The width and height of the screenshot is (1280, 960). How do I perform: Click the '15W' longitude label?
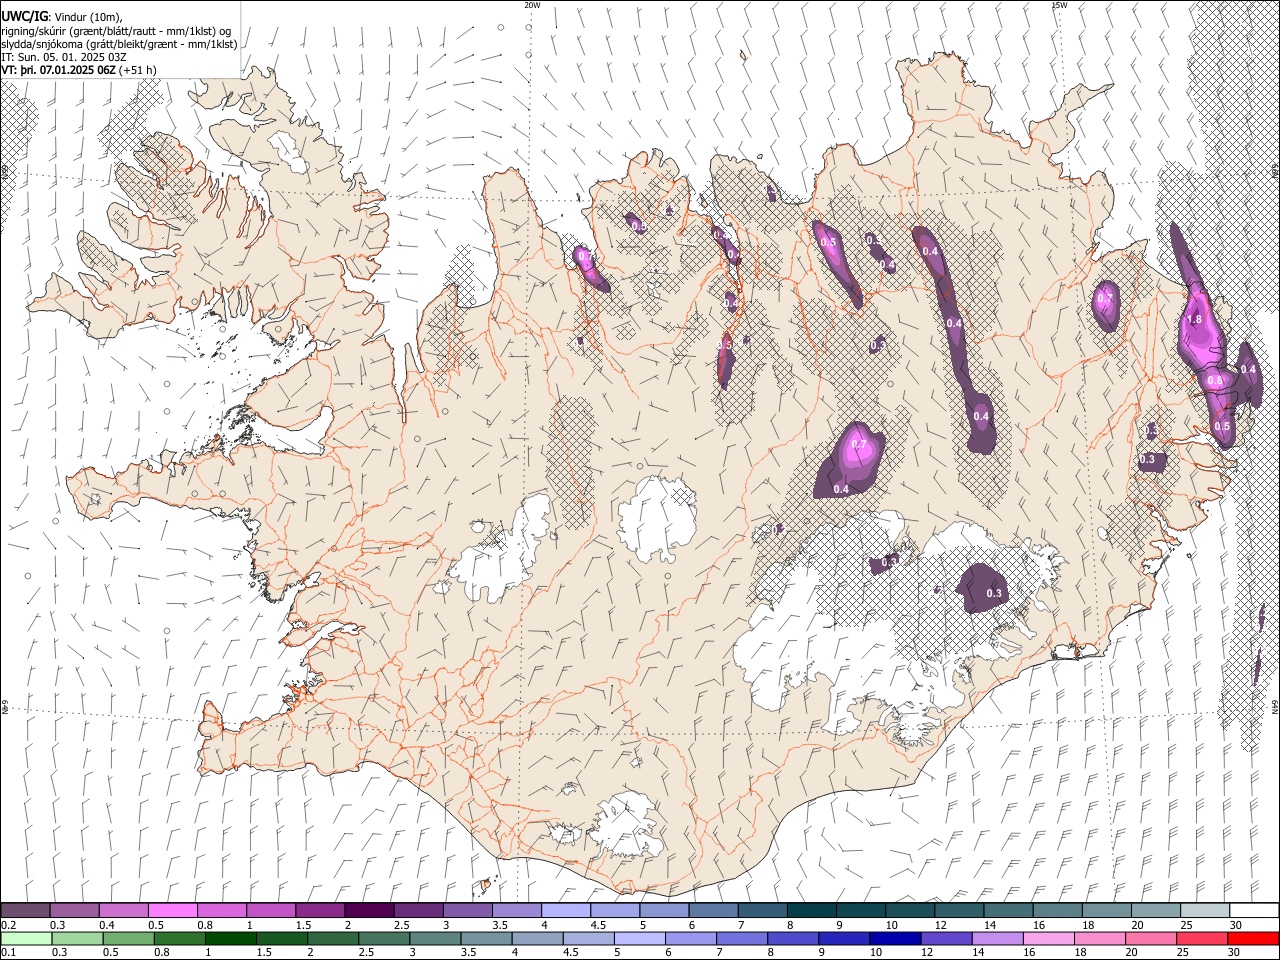point(1058,5)
